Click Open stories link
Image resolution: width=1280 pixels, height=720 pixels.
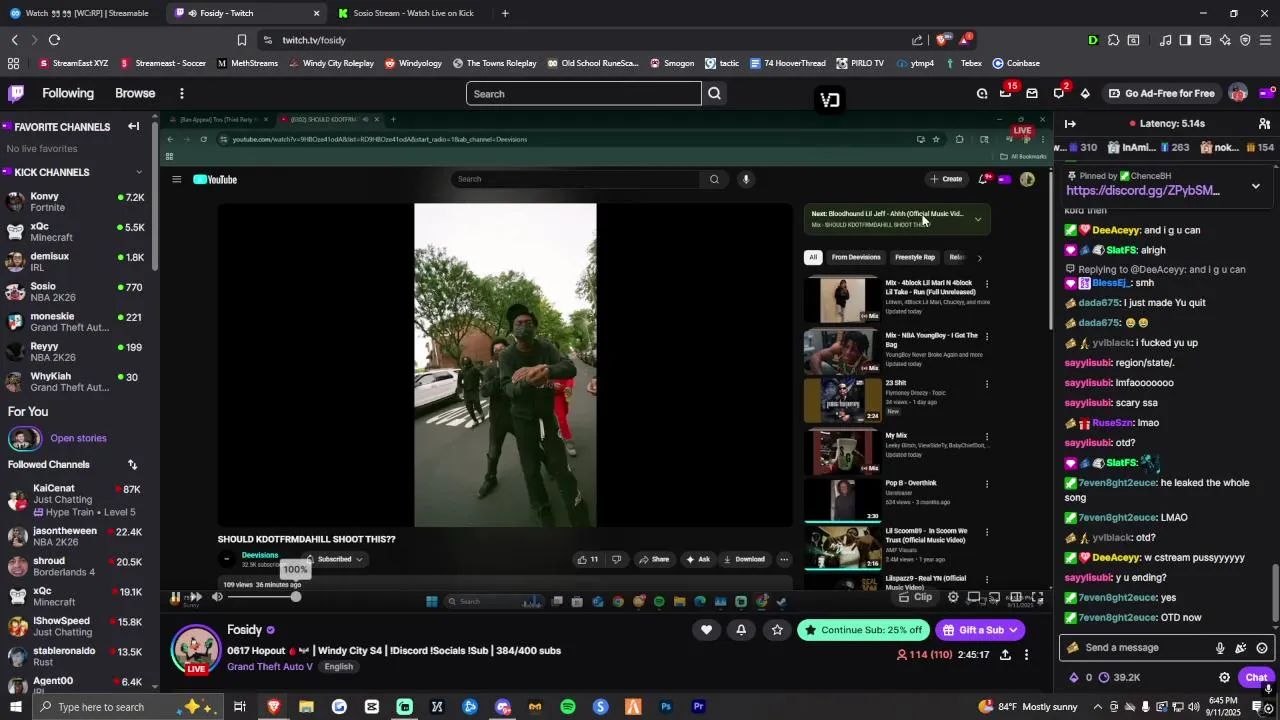click(78, 438)
